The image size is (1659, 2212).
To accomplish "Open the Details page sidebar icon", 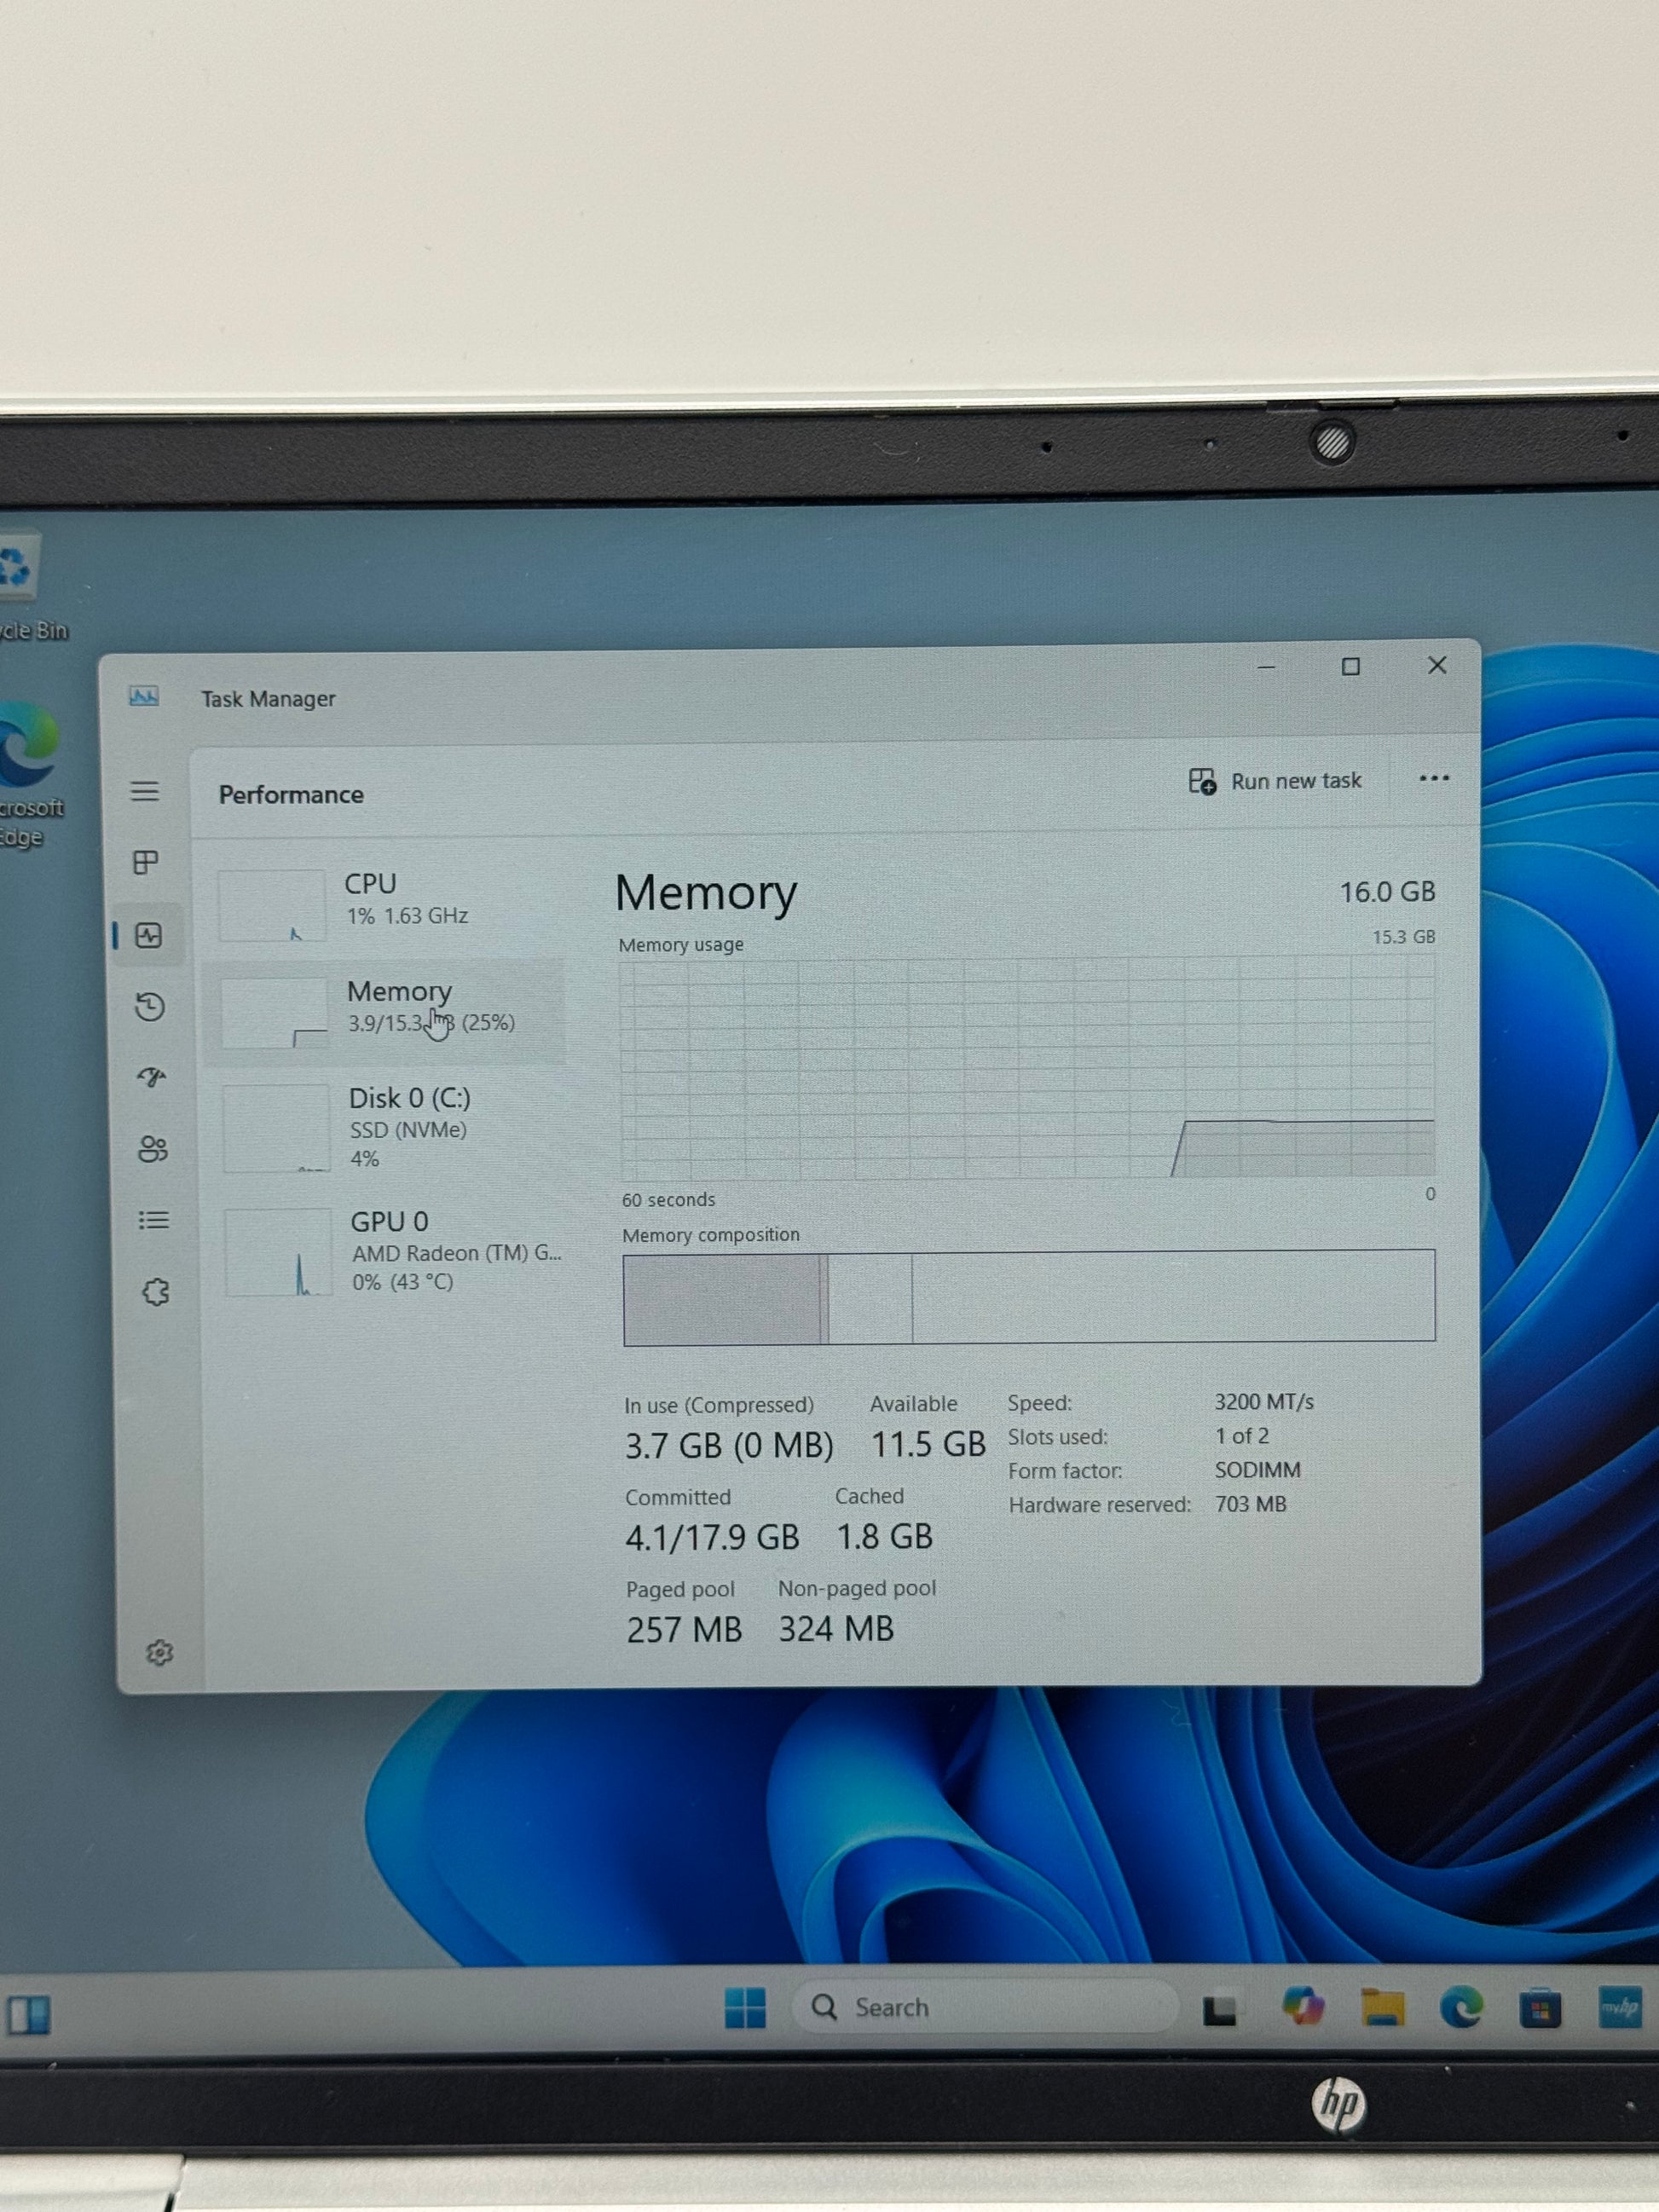I will point(153,1220).
